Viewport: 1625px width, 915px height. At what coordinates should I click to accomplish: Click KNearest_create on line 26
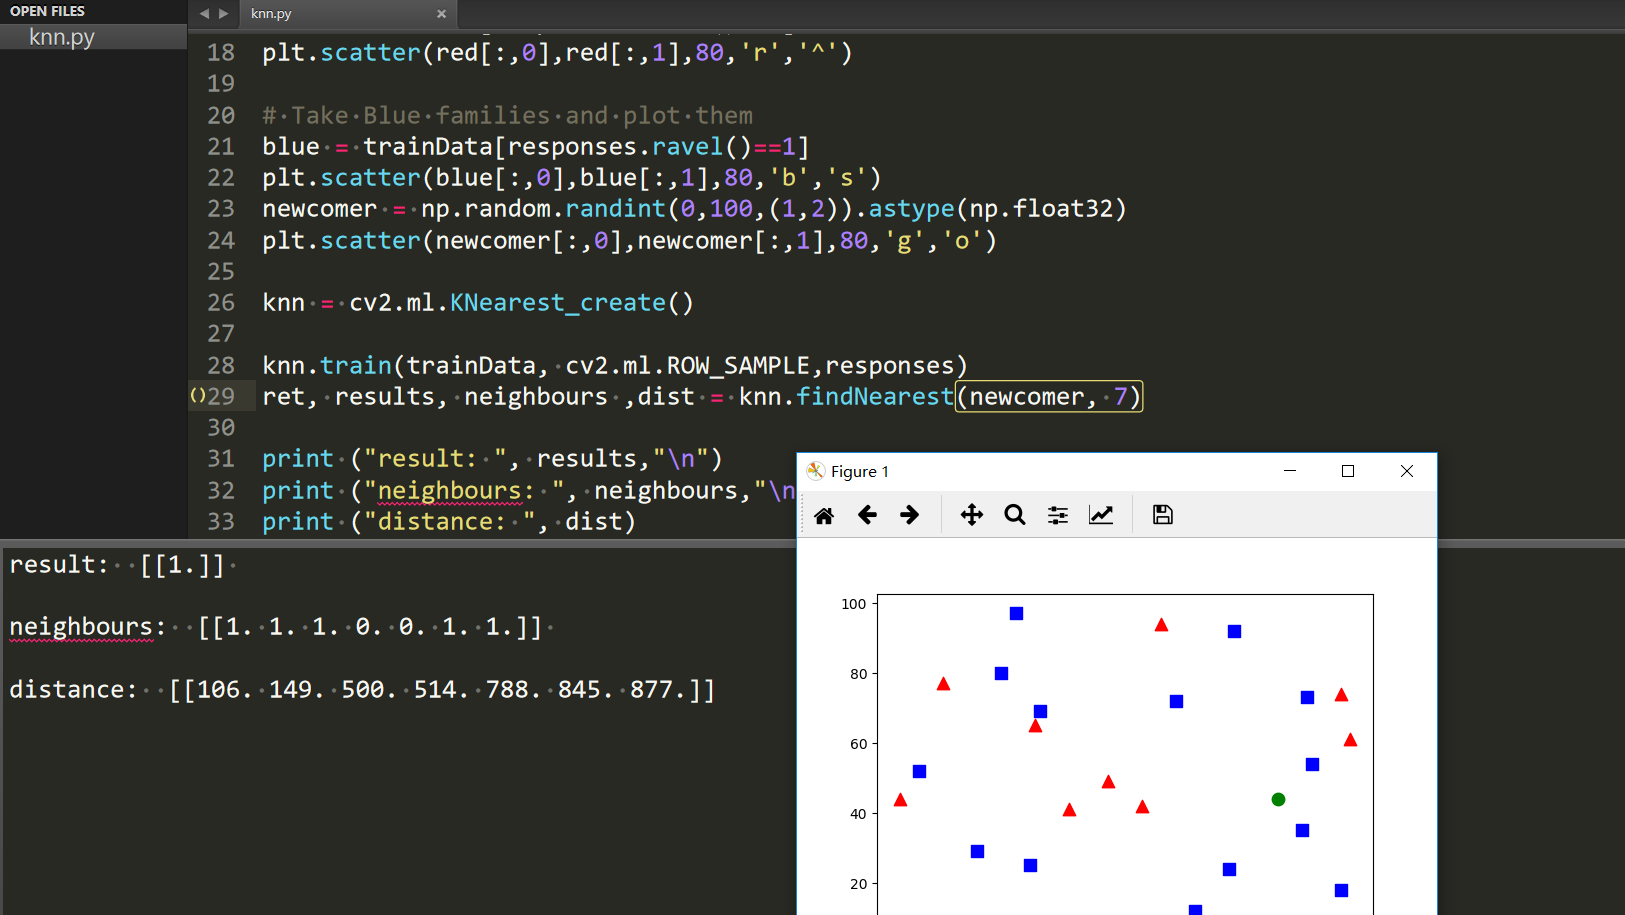[557, 302]
